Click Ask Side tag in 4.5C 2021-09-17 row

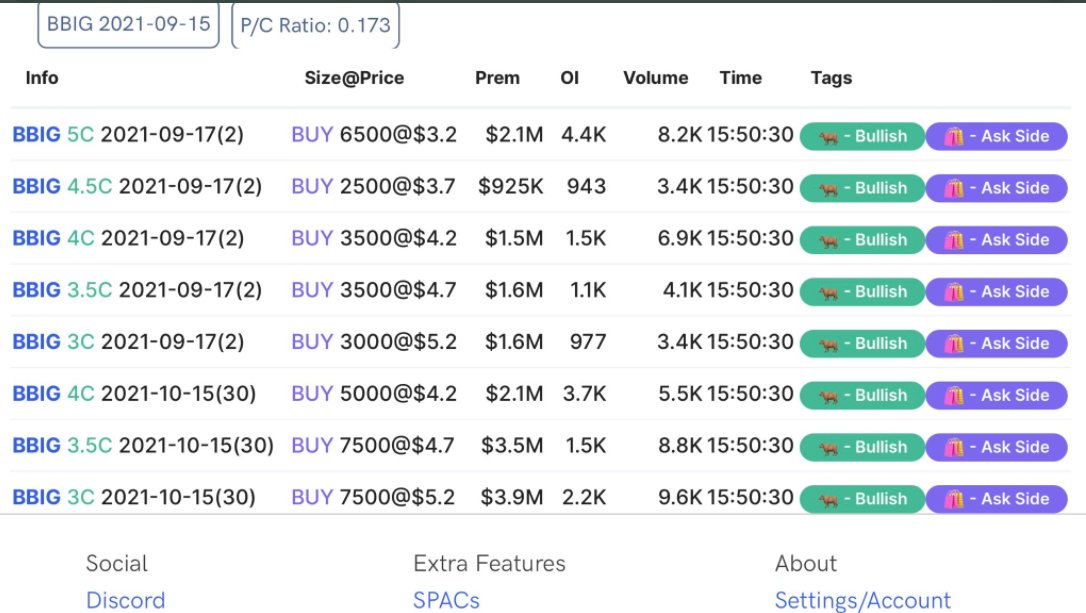point(997,188)
